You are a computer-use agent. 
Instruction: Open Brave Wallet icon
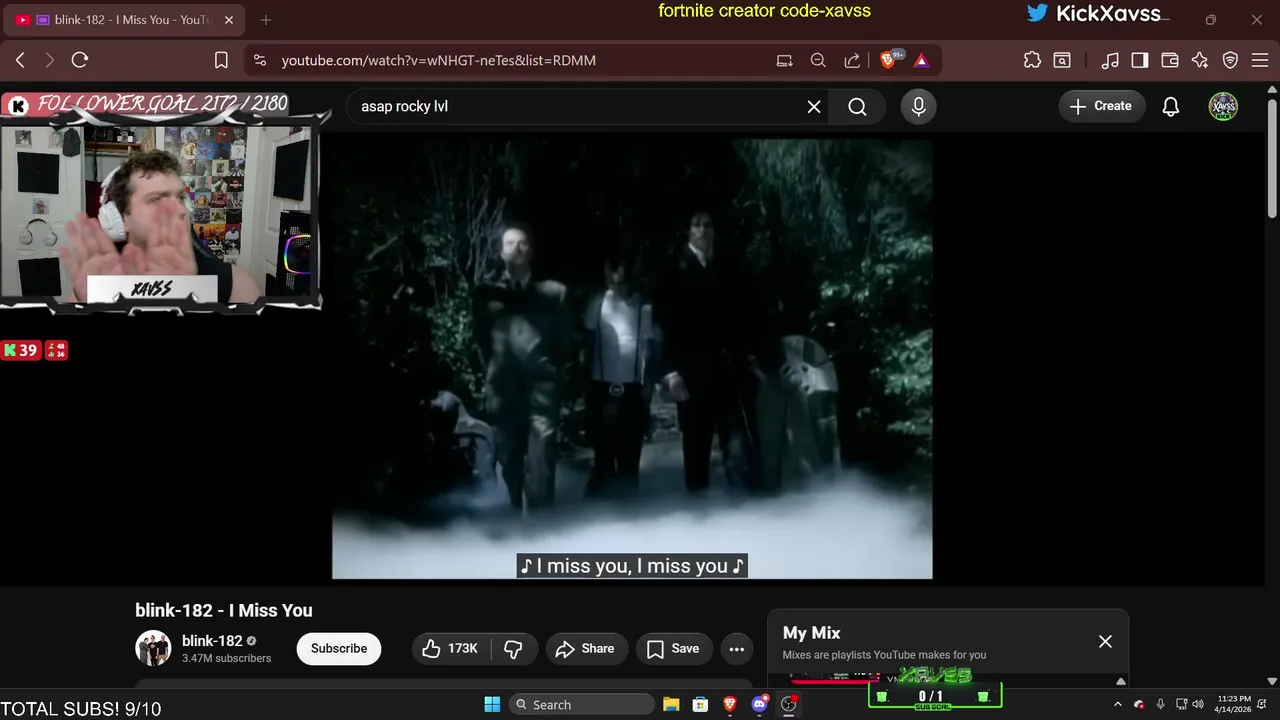[1170, 60]
